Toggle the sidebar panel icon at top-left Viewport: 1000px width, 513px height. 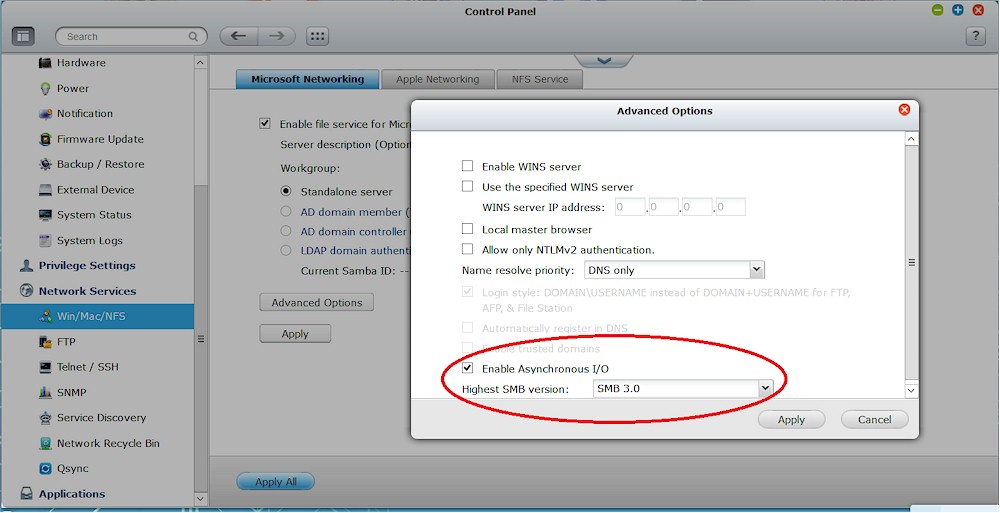(23, 36)
